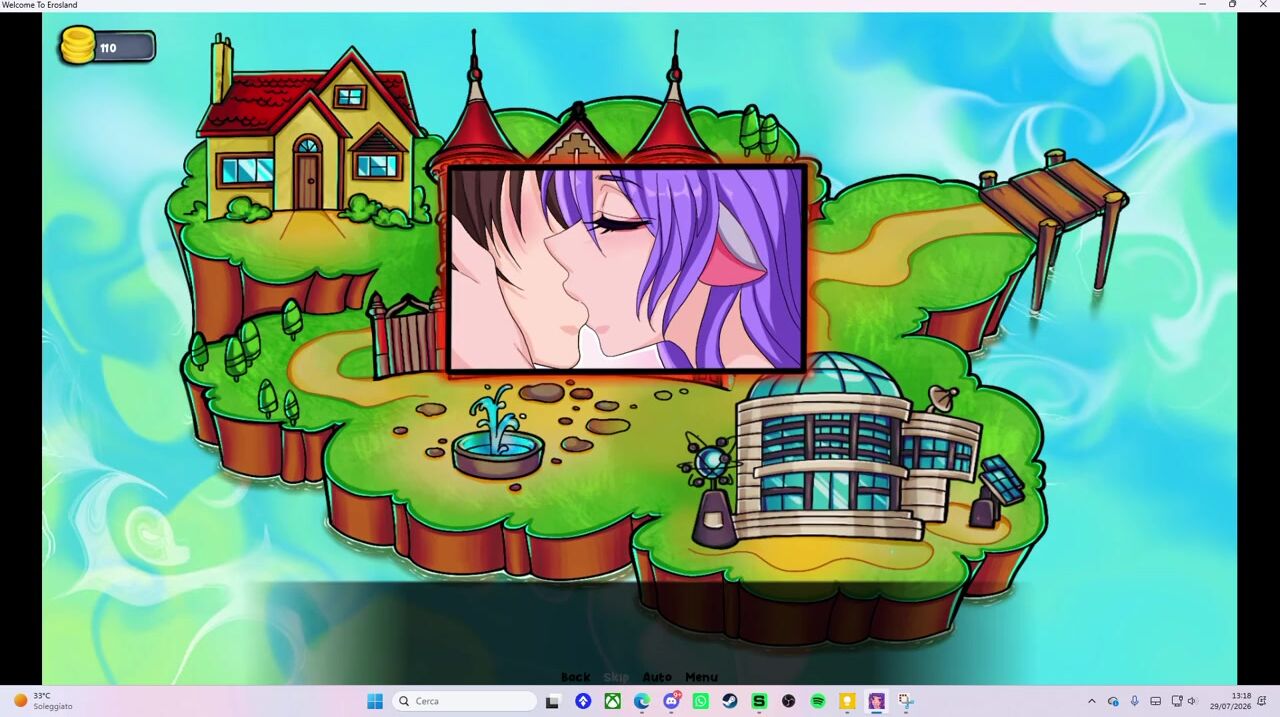Screen dimensions: 1280x717
Task: Click the gold coins counter showing 110
Action: point(107,47)
